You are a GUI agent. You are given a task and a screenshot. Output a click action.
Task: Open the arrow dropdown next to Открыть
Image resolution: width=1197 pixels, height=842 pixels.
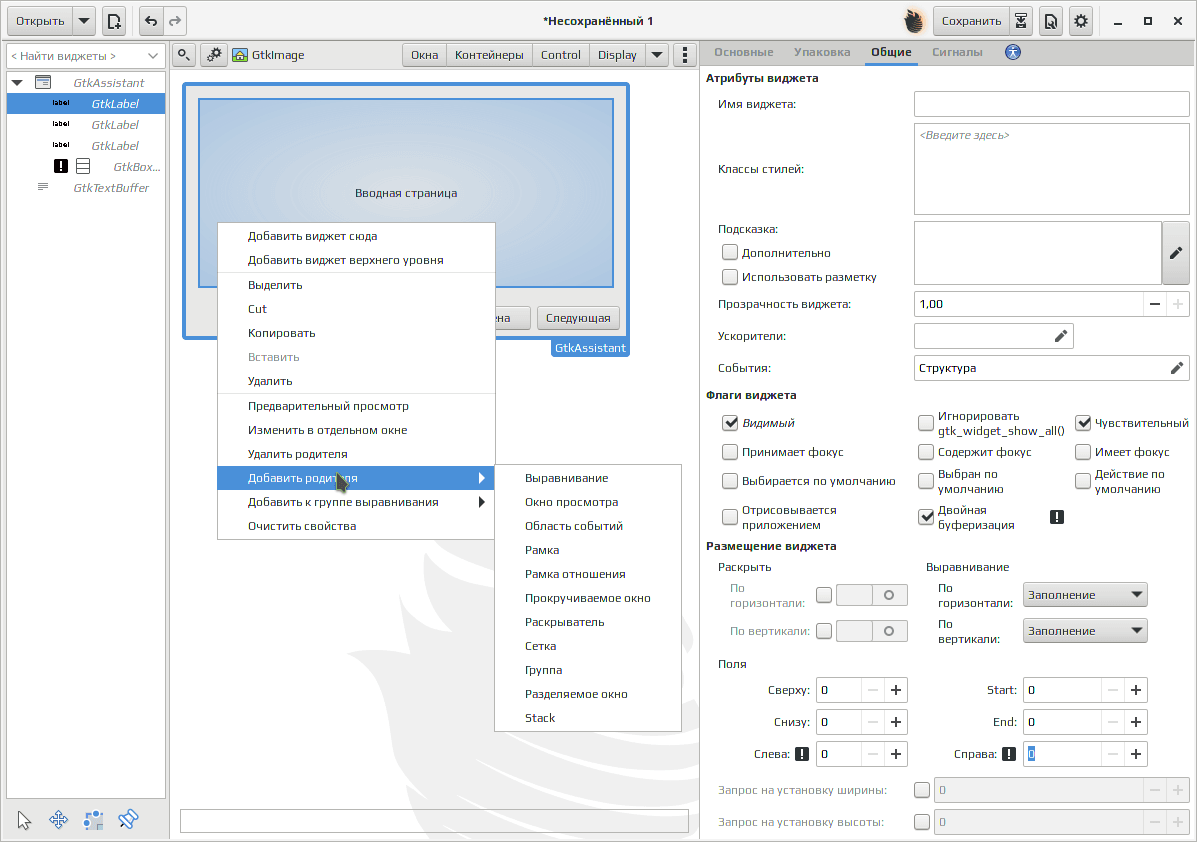click(x=84, y=21)
